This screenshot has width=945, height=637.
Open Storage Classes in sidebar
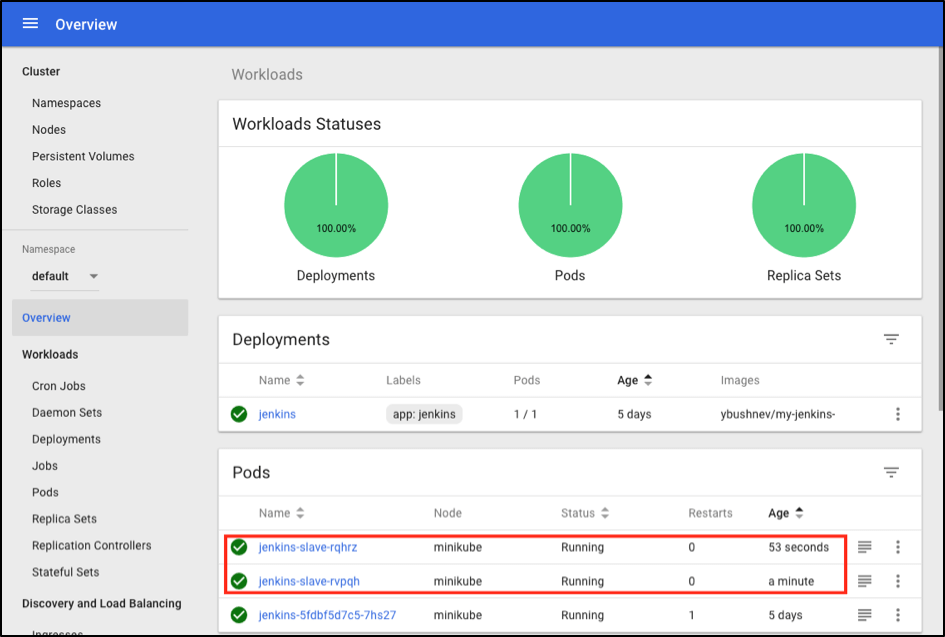(74, 210)
